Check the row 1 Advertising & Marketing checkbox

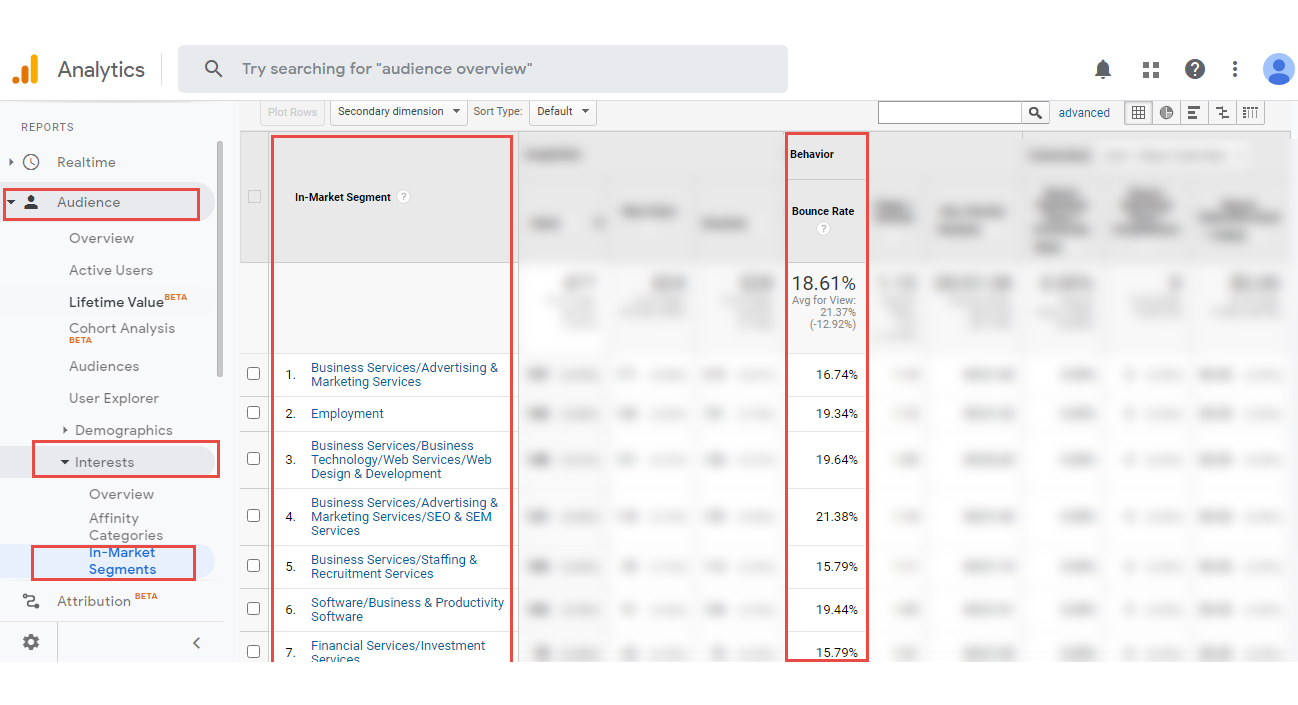pyautogui.click(x=254, y=374)
